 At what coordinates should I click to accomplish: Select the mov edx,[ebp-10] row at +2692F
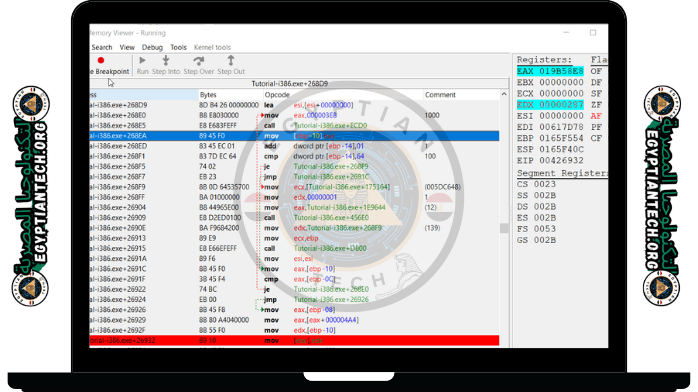[x=294, y=330]
